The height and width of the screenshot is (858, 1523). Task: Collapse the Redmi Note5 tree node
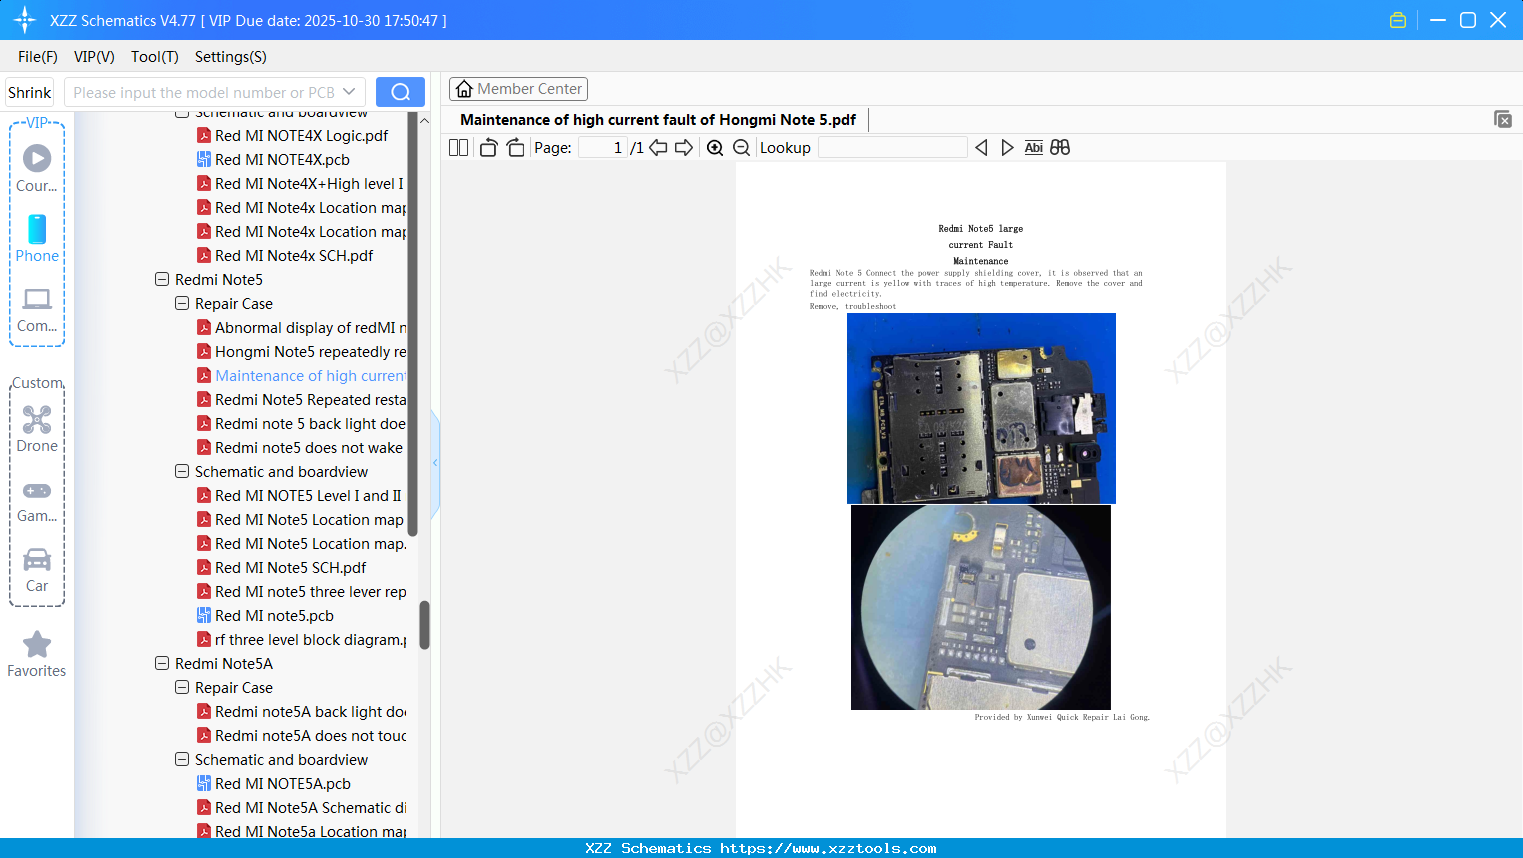click(162, 279)
